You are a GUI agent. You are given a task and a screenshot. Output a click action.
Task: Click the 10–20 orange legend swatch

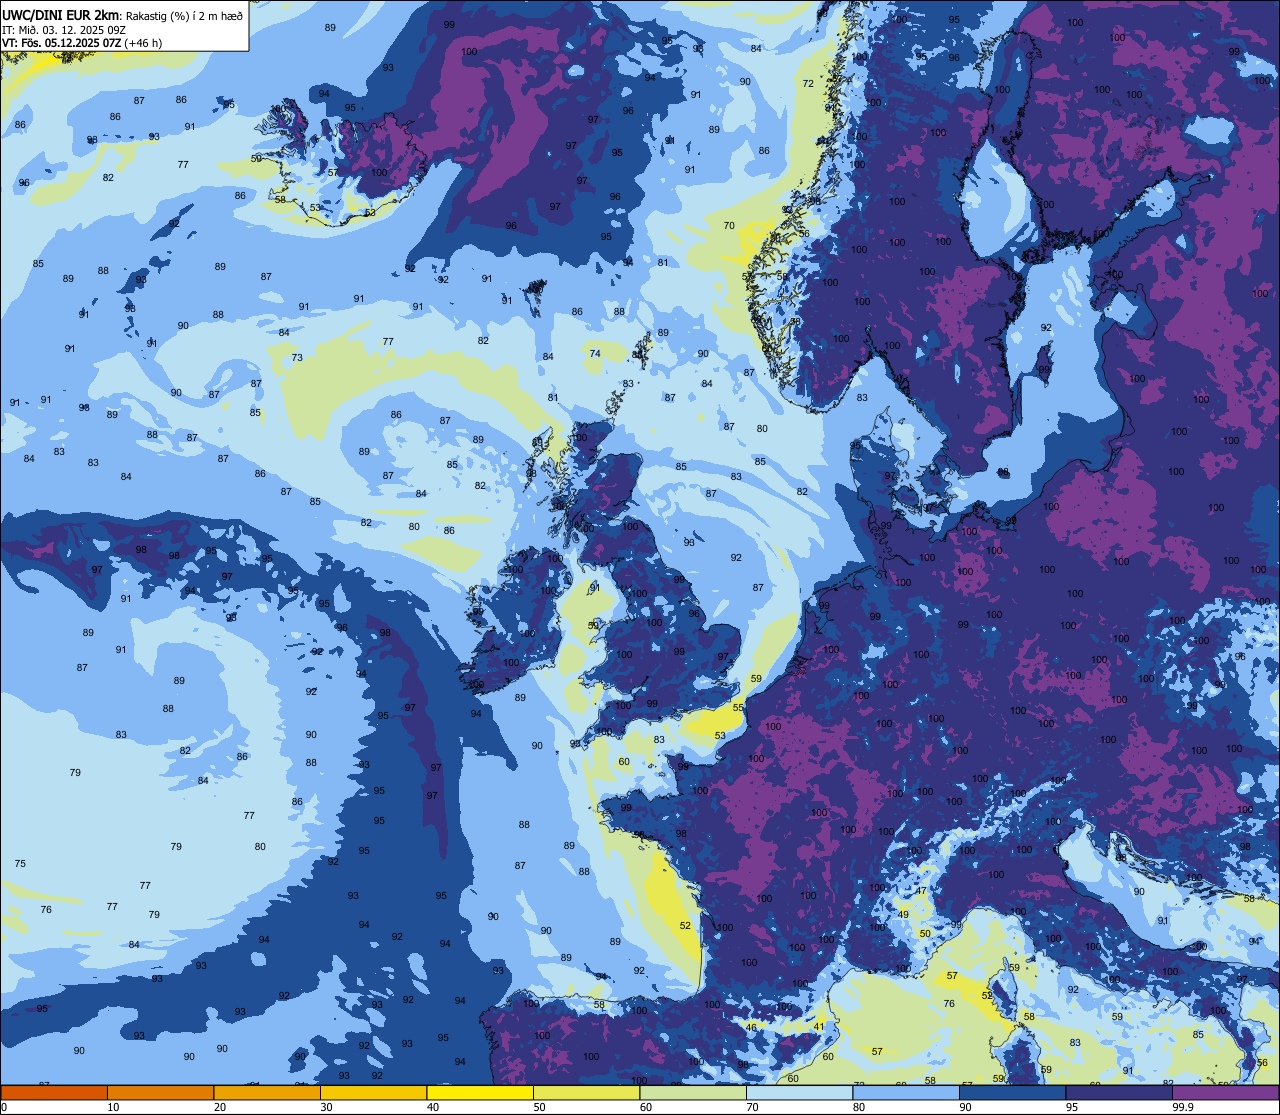tap(160, 1092)
